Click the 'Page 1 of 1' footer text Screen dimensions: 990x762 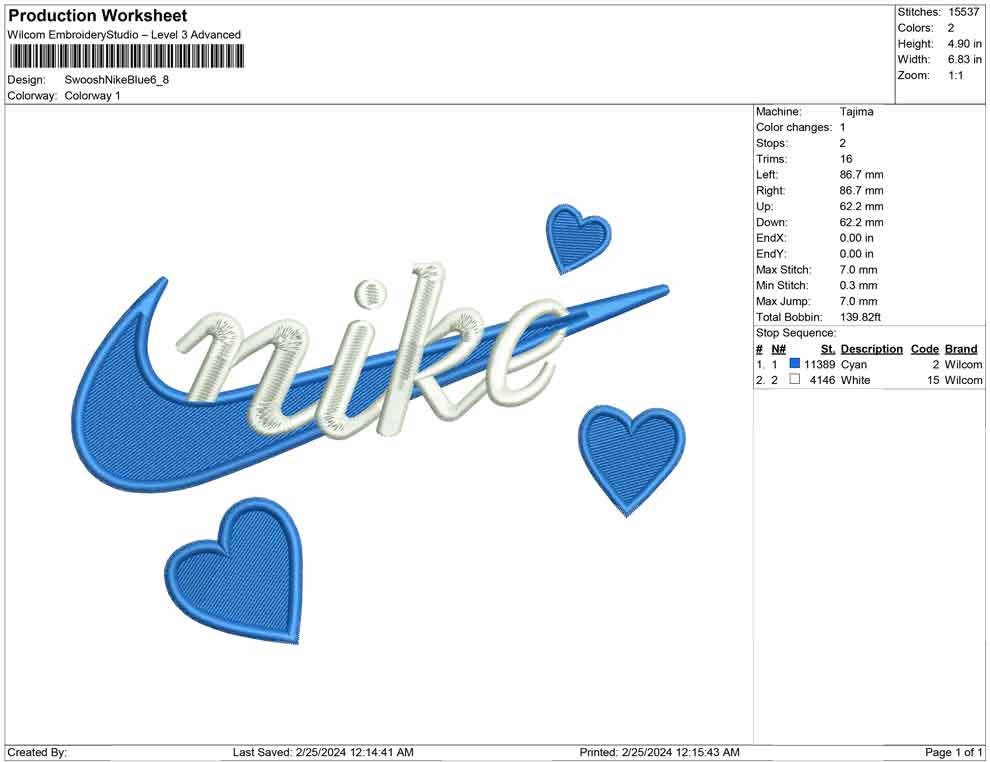(953, 752)
